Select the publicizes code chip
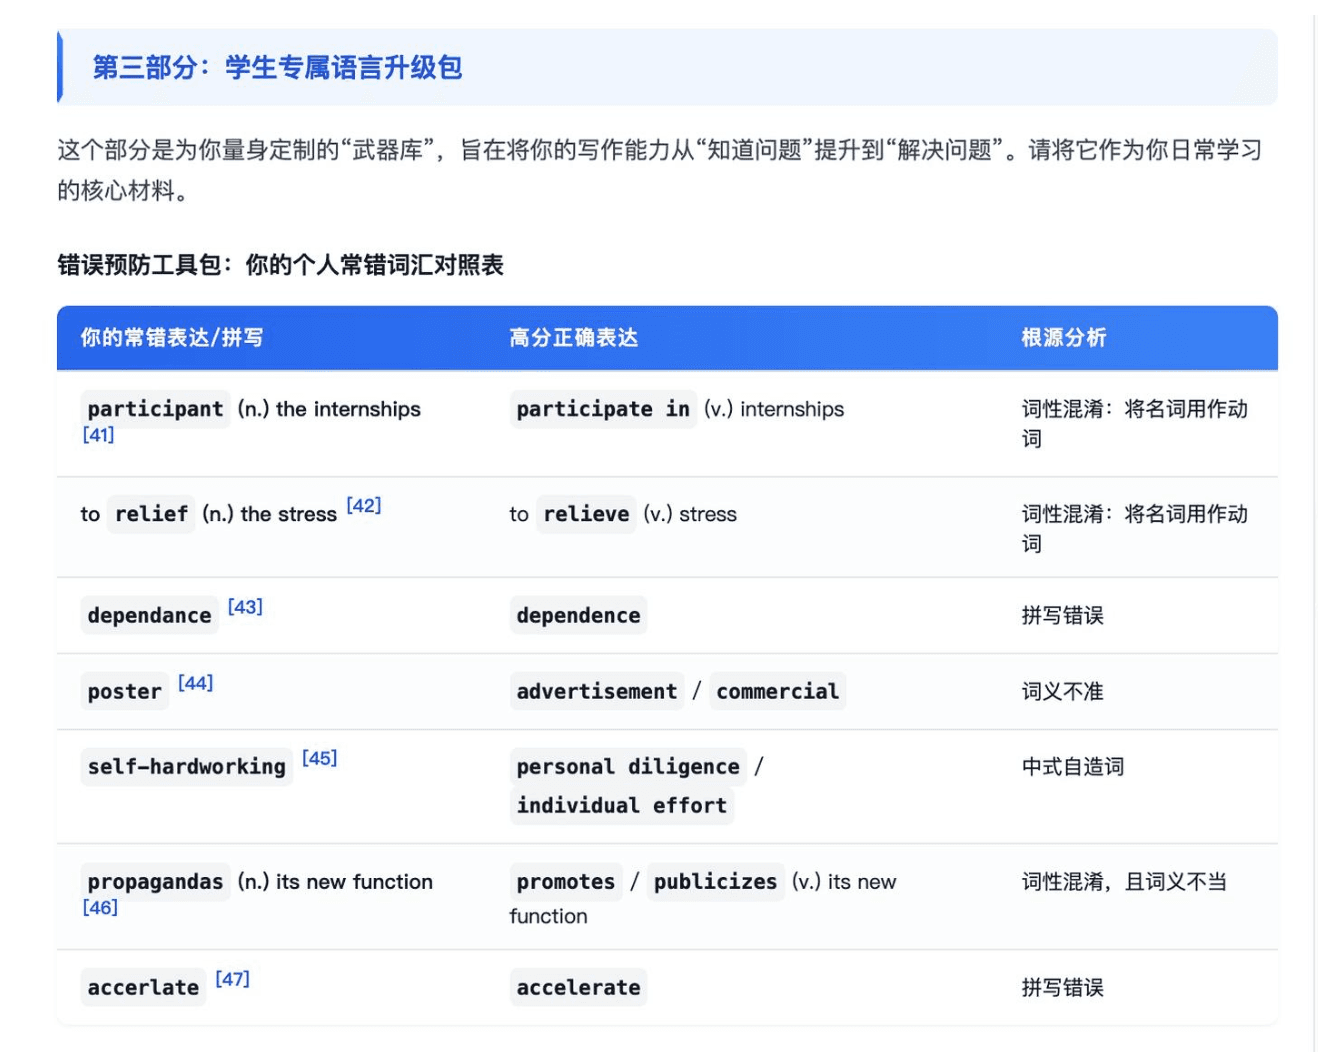This screenshot has width=1318, height=1052. [715, 882]
